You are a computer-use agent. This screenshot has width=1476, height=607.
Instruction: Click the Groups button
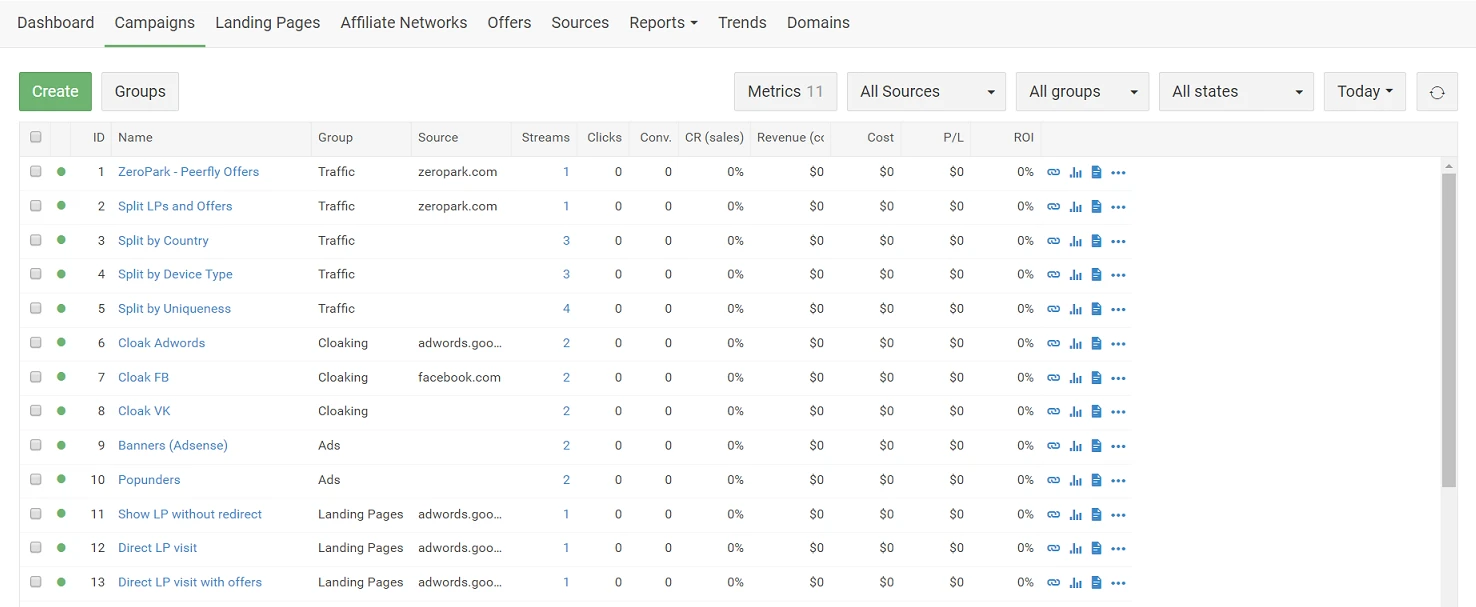pyautogui.click(x=140, y=92)
